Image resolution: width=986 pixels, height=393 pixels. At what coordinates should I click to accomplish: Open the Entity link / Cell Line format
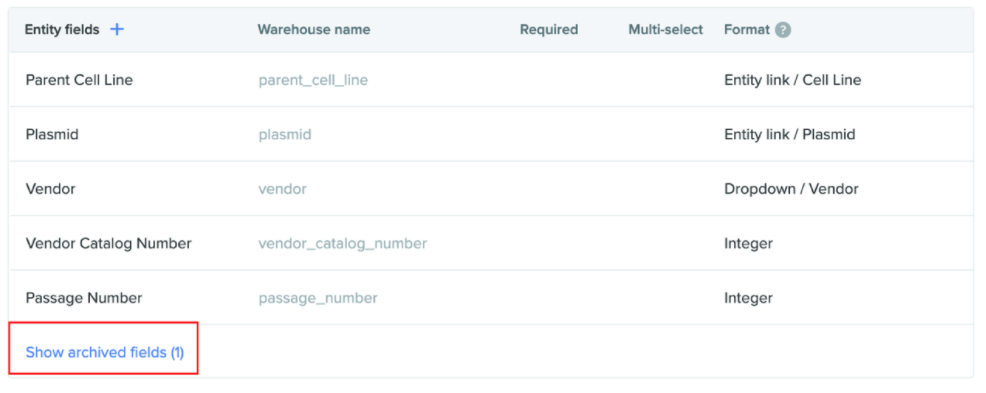pos(792,80)
